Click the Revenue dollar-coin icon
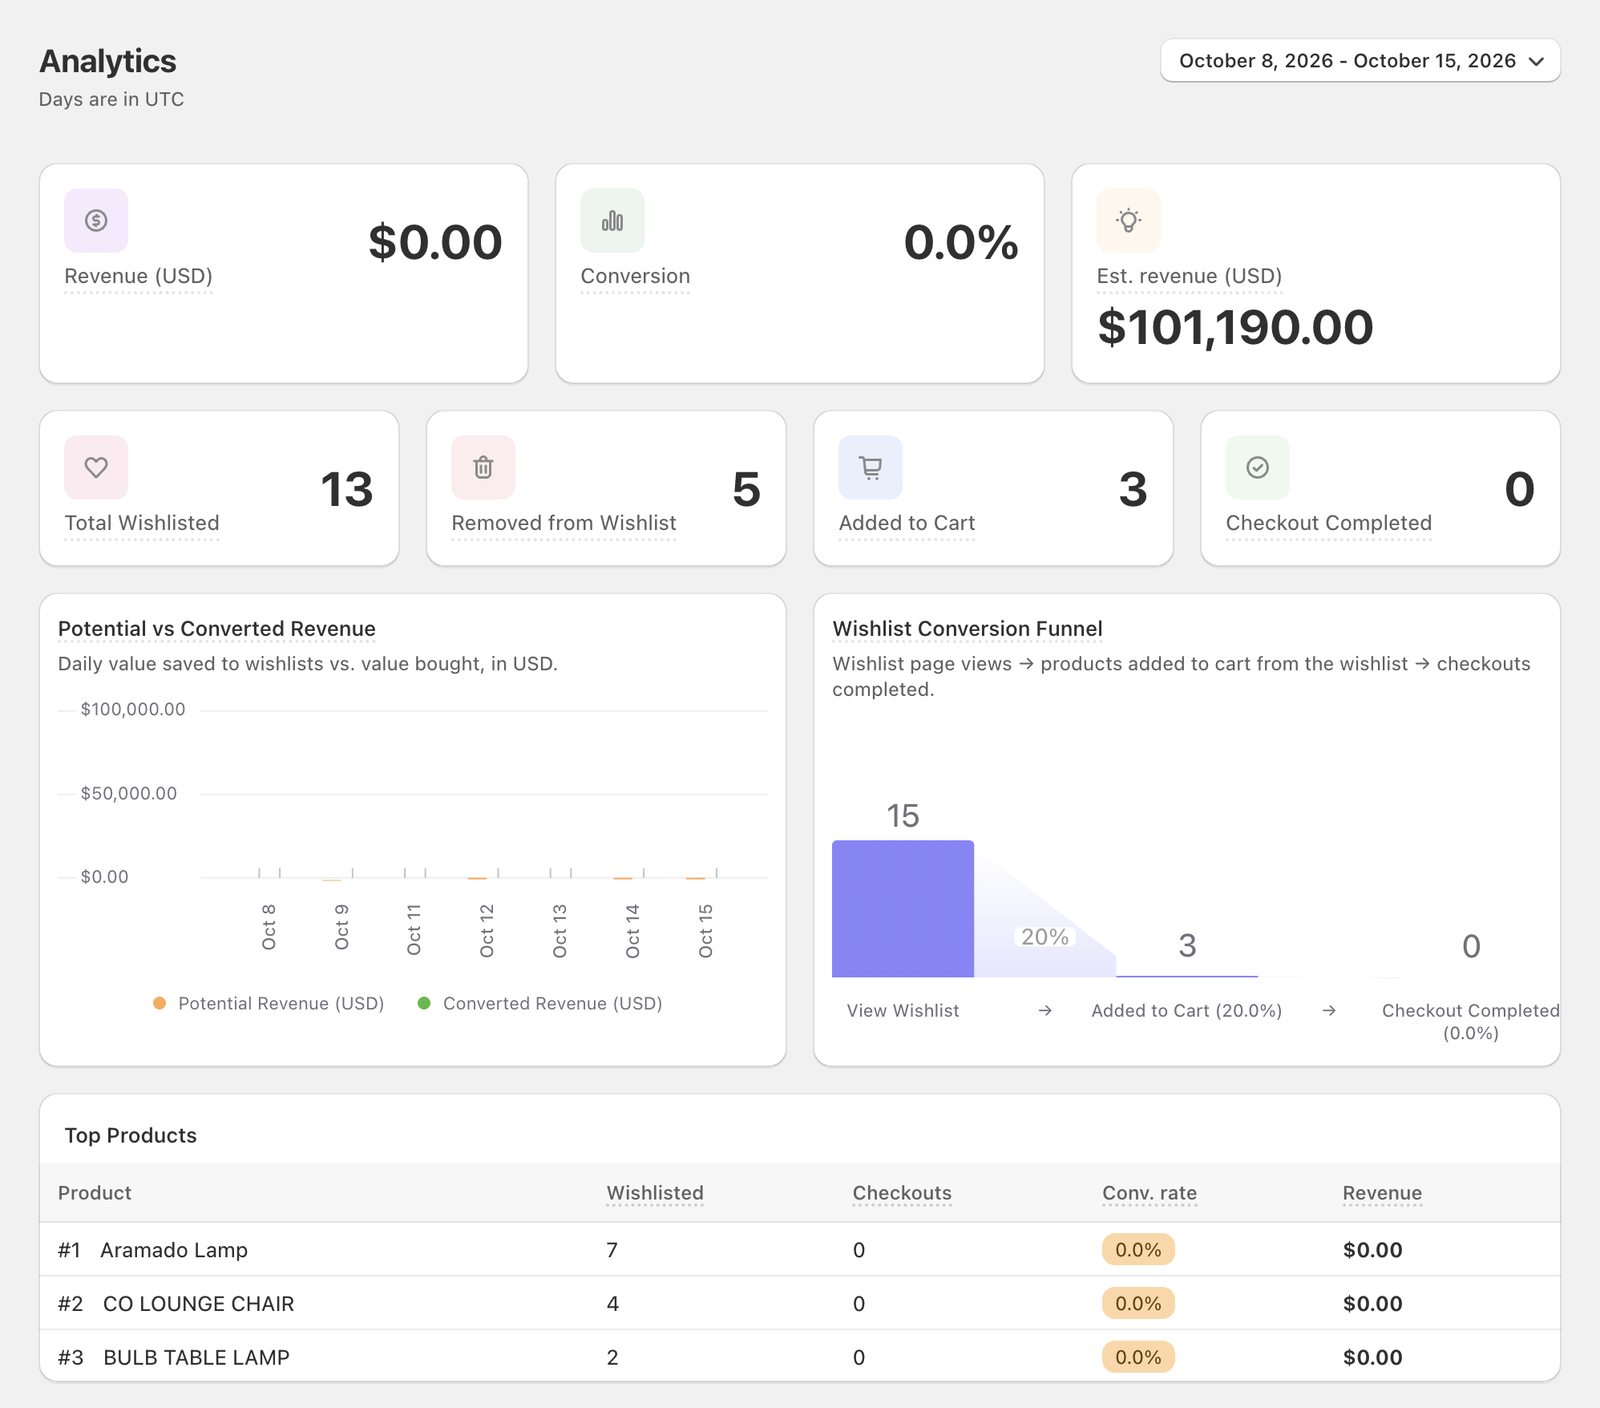The image size is (1600, 1408). [96, 220]
